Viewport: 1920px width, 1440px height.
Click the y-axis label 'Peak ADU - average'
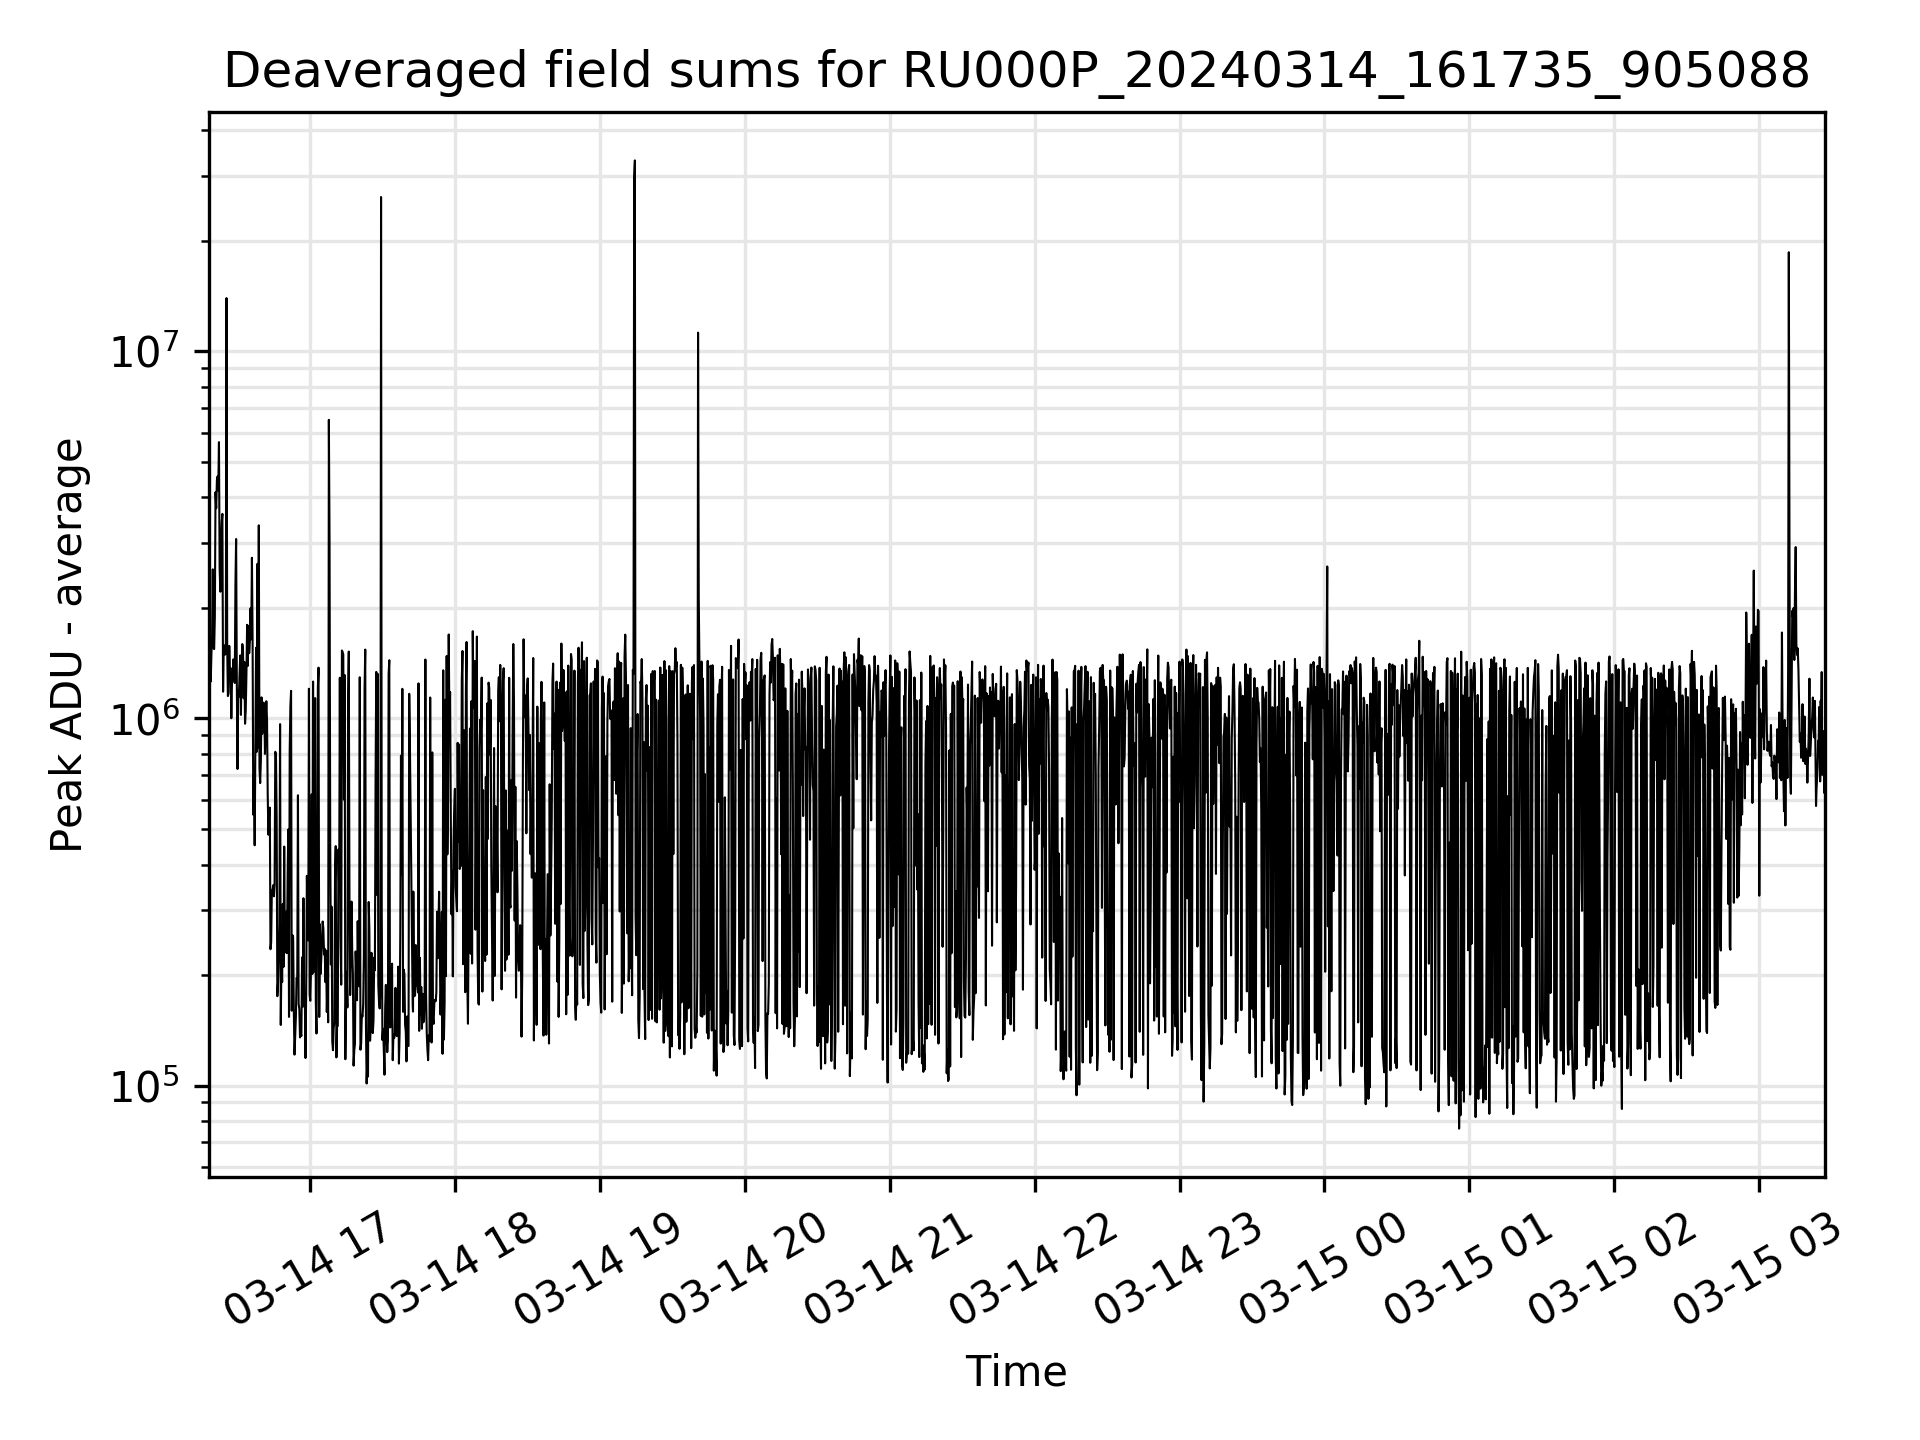pos(68,645)
